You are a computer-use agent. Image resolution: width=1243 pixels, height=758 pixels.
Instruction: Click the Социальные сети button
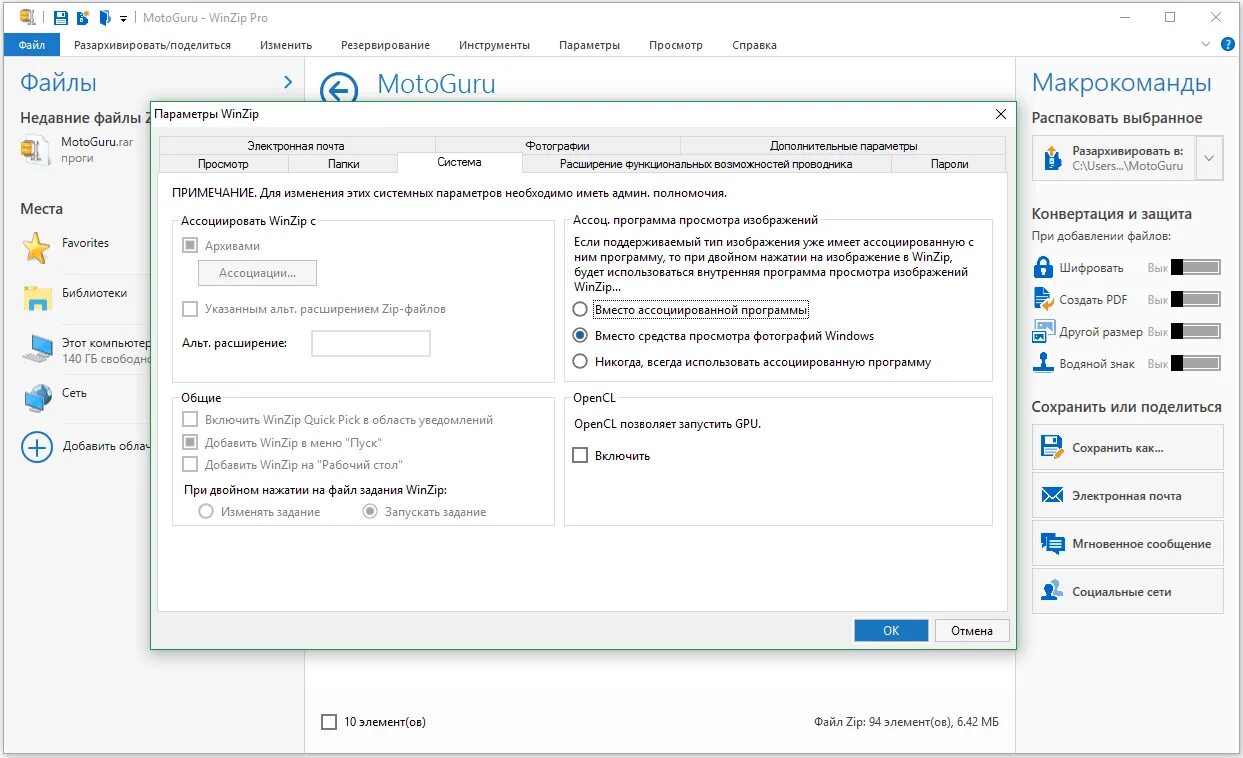tap(1127, 591)
